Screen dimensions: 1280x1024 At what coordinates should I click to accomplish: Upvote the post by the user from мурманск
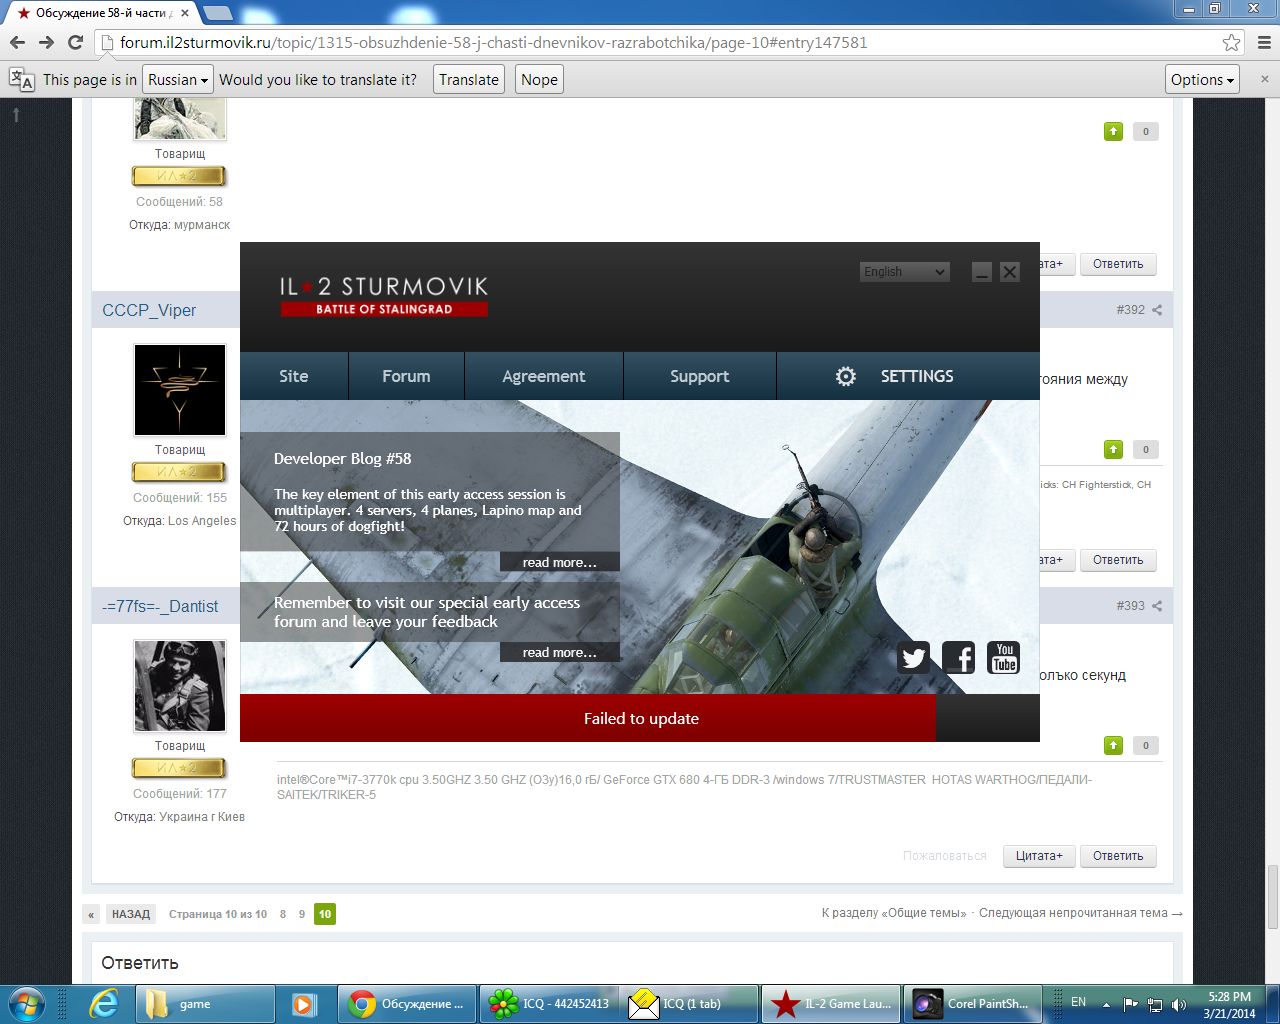pos(1113,131)
